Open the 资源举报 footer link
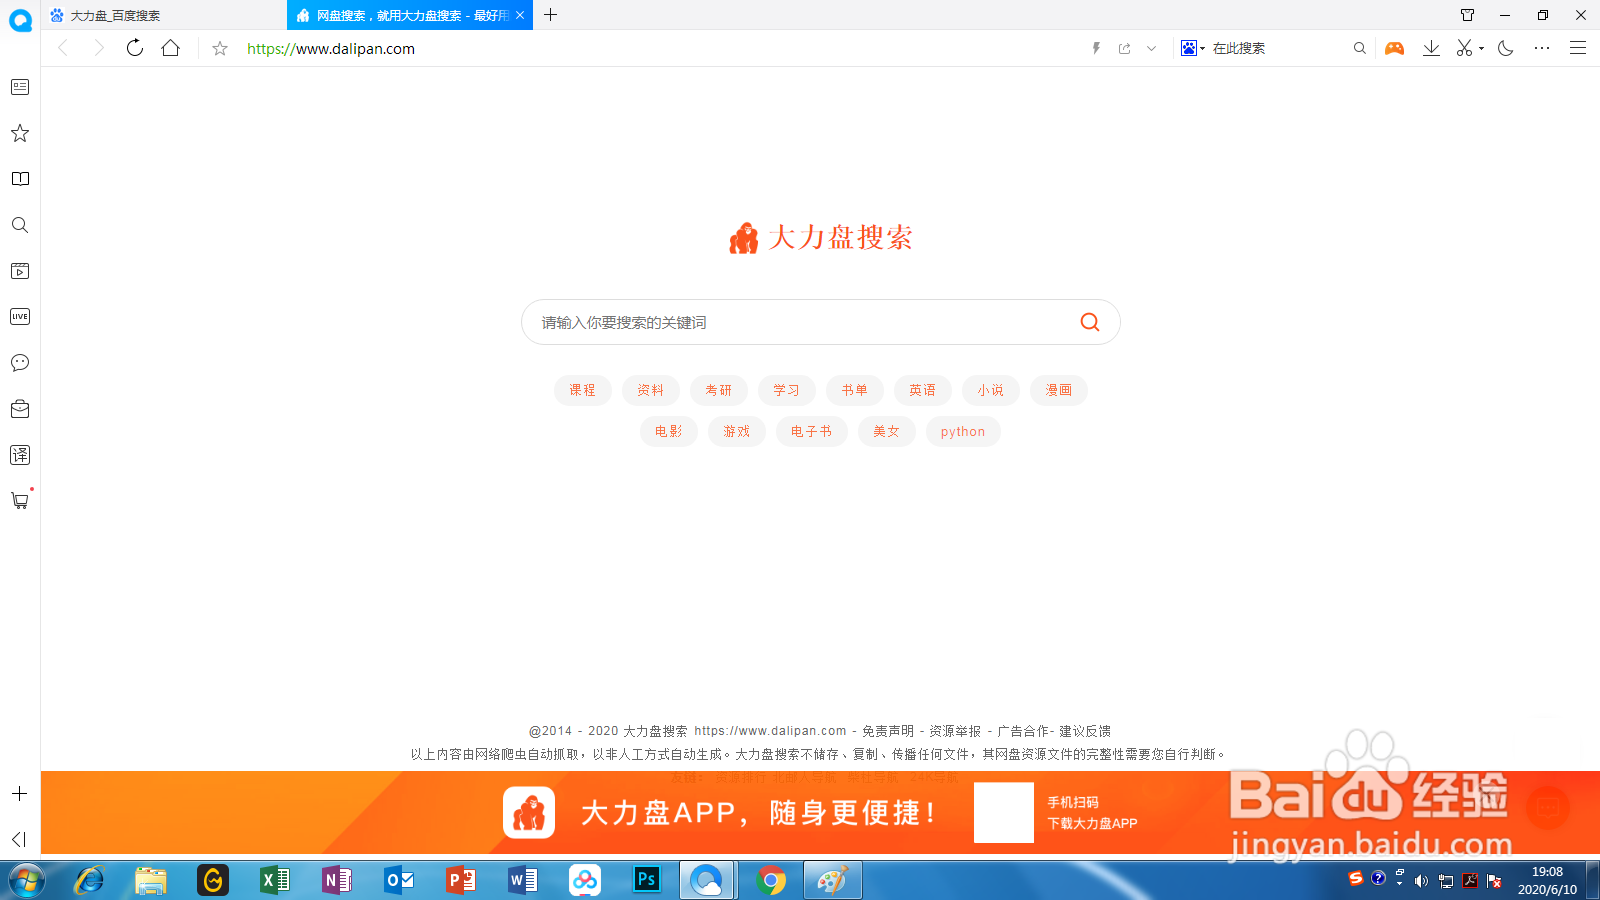Viewport: 1600px width, 900px height. (955, 731)
